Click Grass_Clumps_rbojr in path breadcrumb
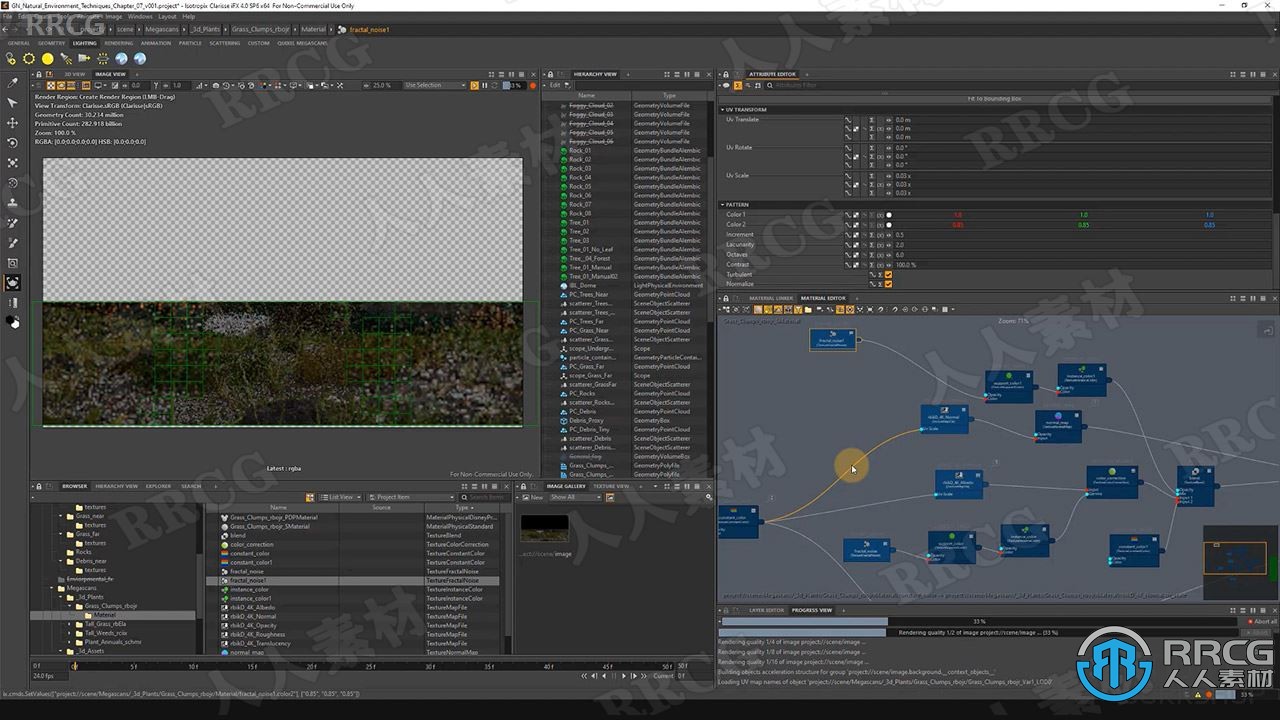The image size is (1280, 720). point(260,30)
